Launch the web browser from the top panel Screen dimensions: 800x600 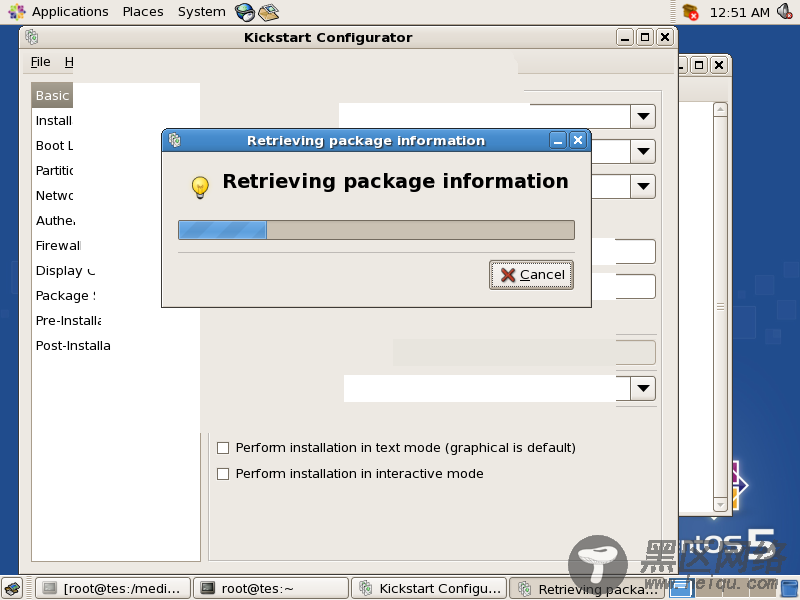(x=245, y=12)
